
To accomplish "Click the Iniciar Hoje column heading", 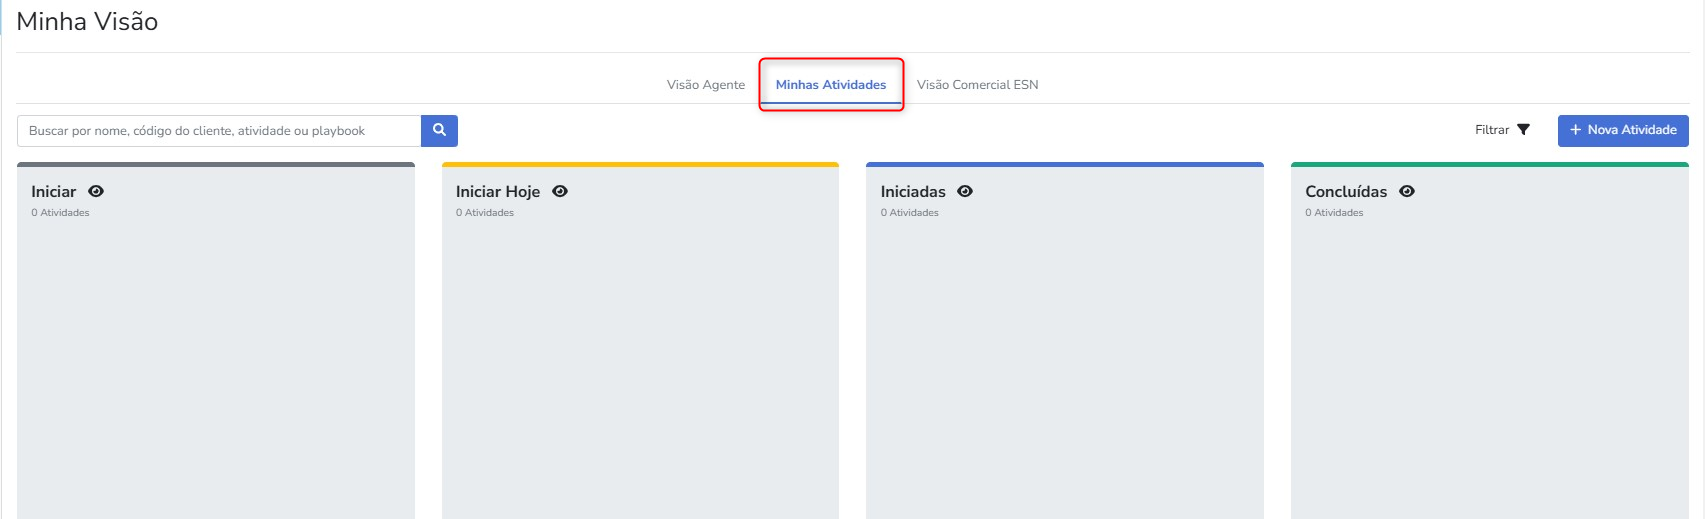I will click(498, 192).
